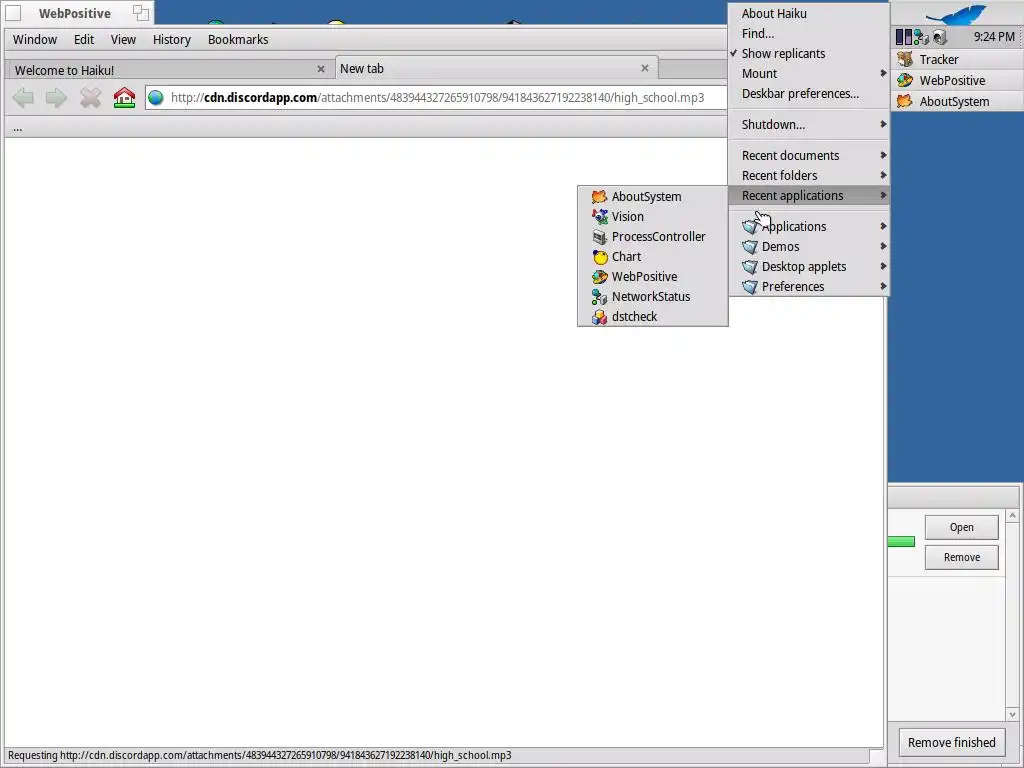This screenshot has height=768, width=1024.
Task: Click Remove button in Downloads window
Action: (x=961, y=558)
